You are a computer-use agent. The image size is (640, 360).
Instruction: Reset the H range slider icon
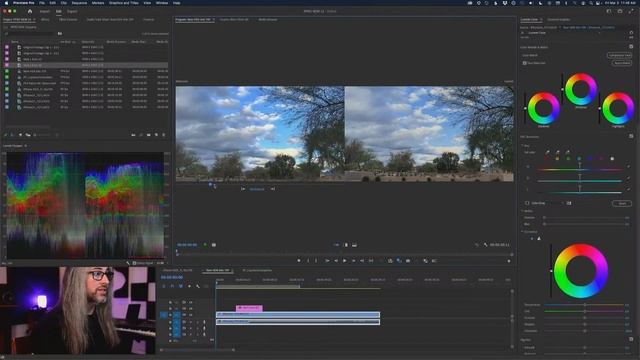pyautogui.click(x=629, y=167)
